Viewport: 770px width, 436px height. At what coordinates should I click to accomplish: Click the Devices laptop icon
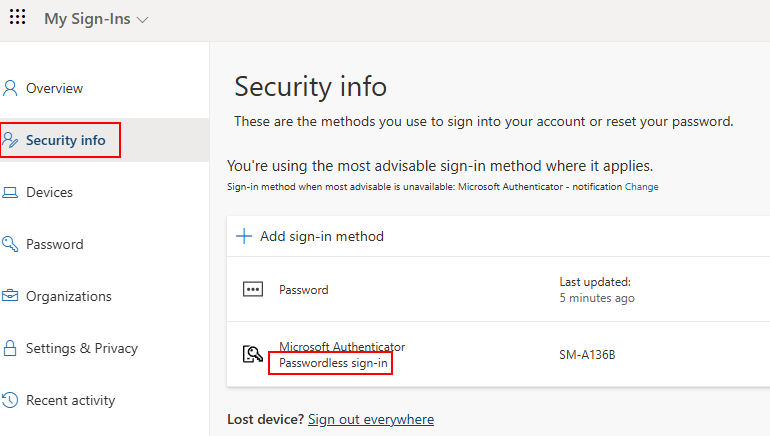(10, 192)
